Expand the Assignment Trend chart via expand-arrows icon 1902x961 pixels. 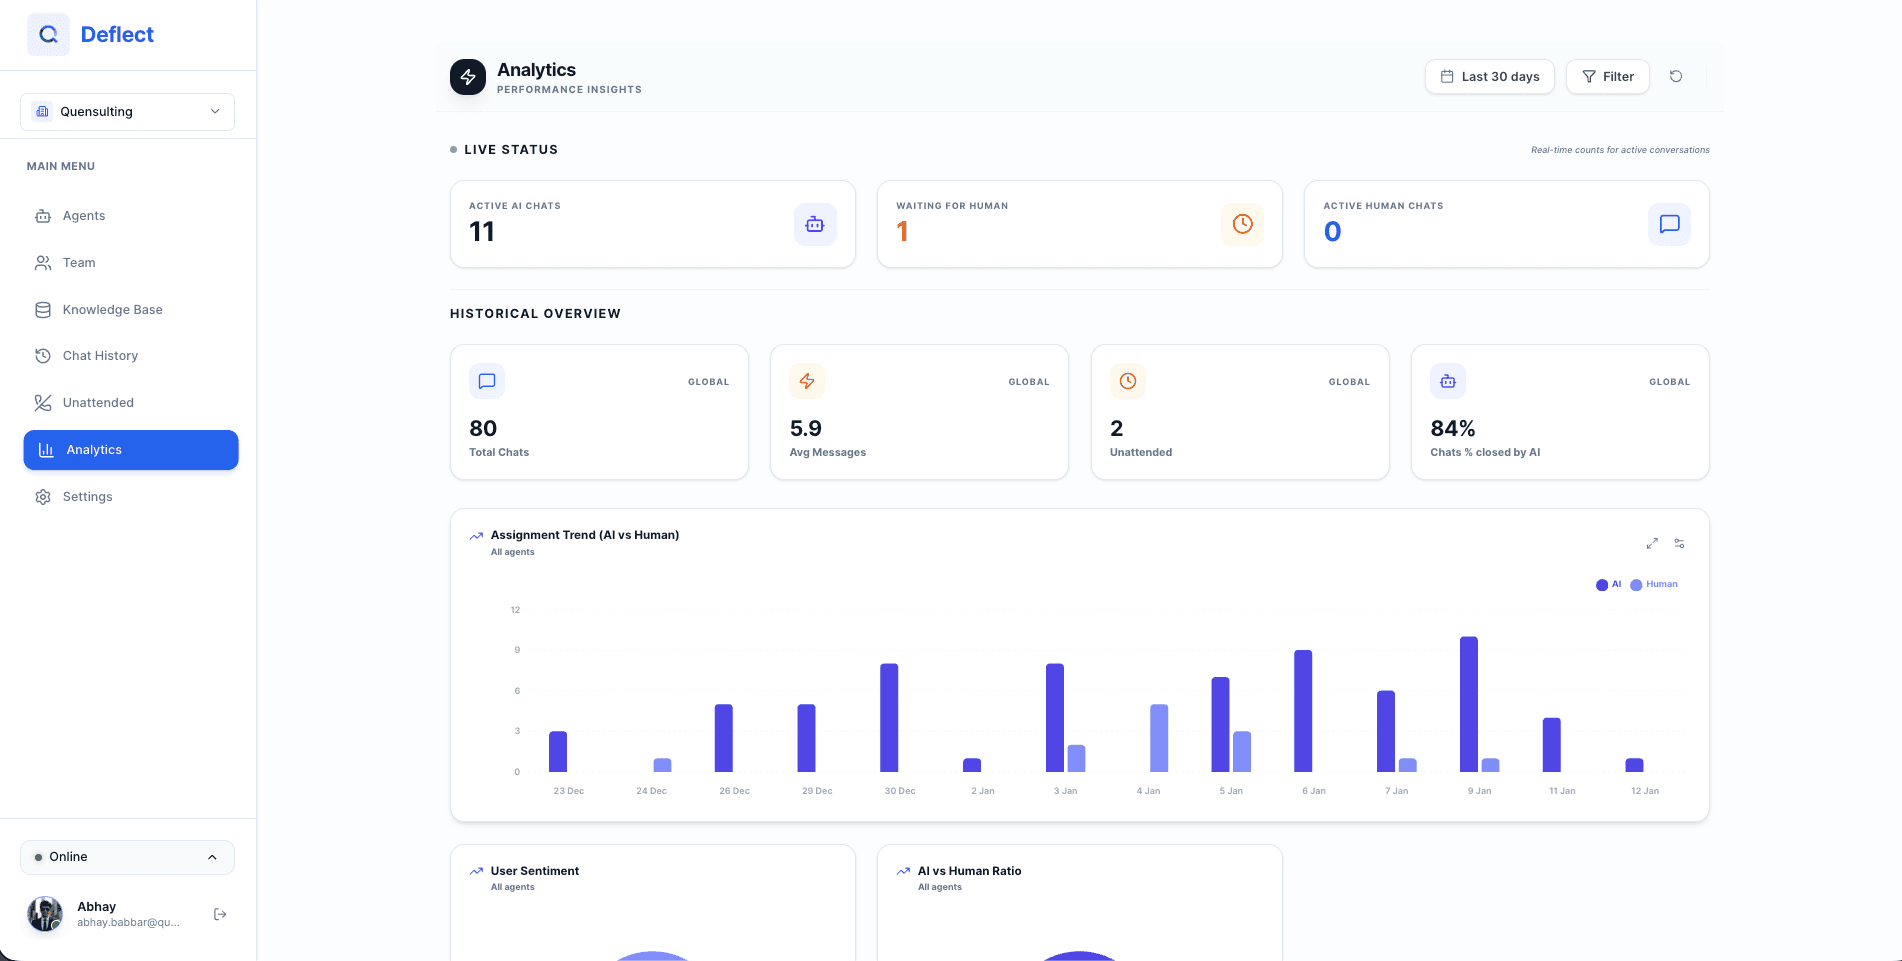click(1652, 543)
